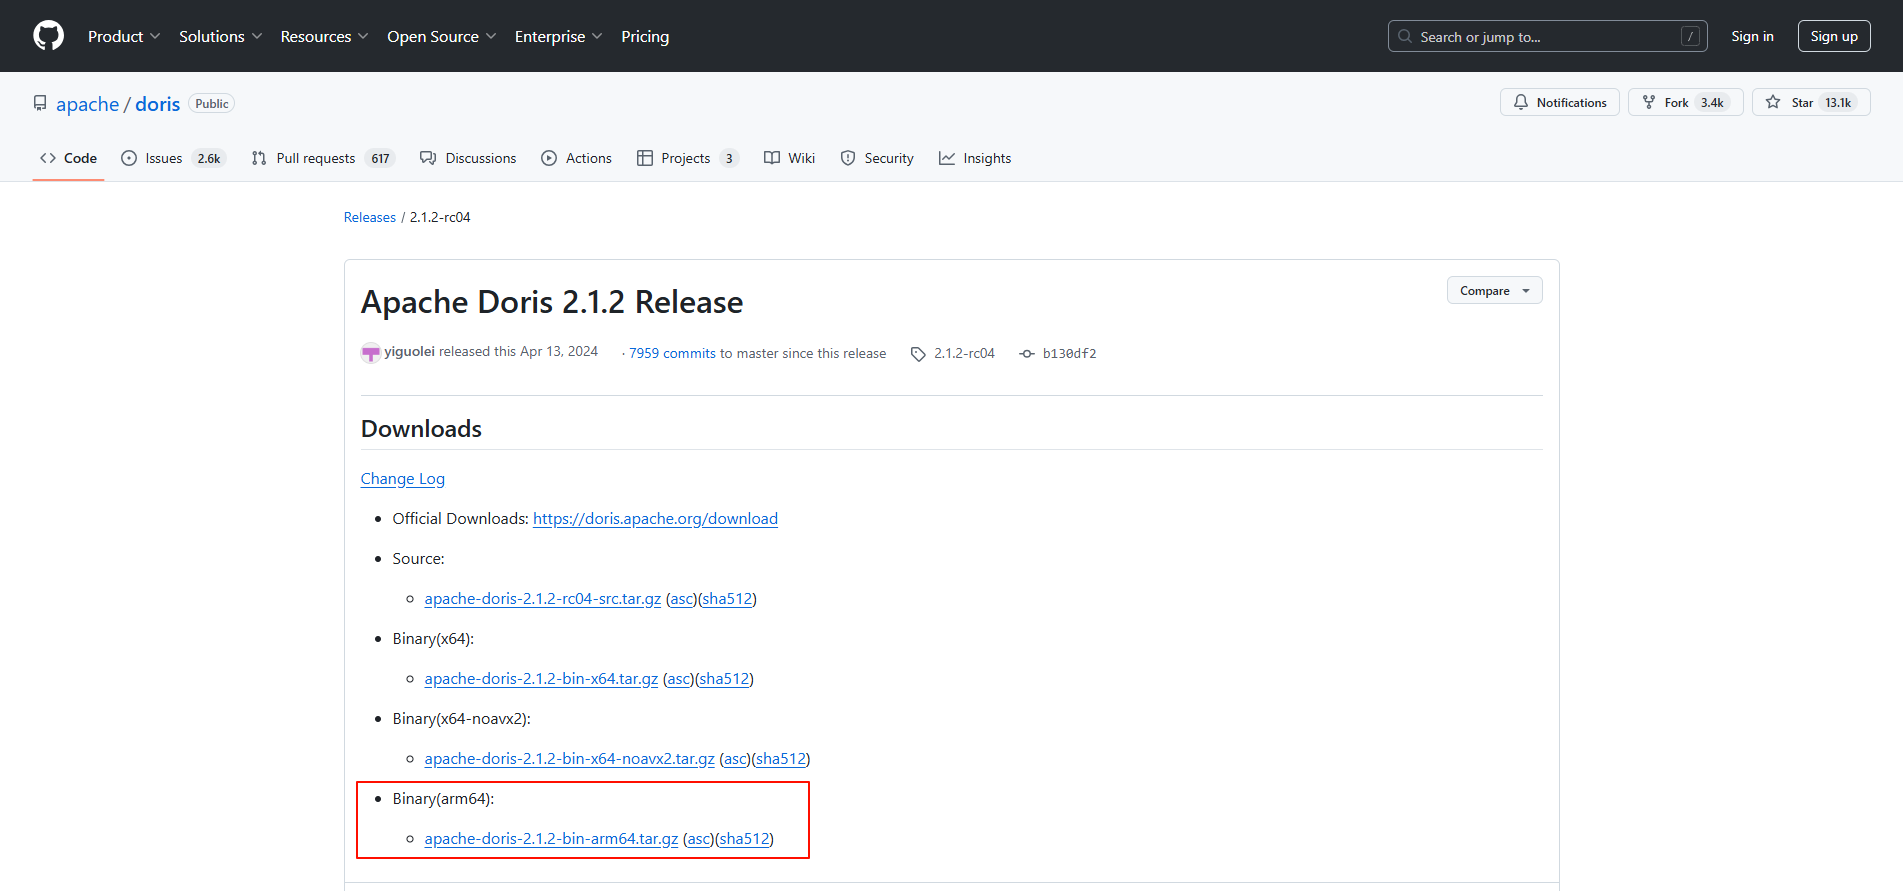Image resolution: width=1903 pixels, height=891 pixels.
Task: Open the apache organization link
Action: click(87, 104)
